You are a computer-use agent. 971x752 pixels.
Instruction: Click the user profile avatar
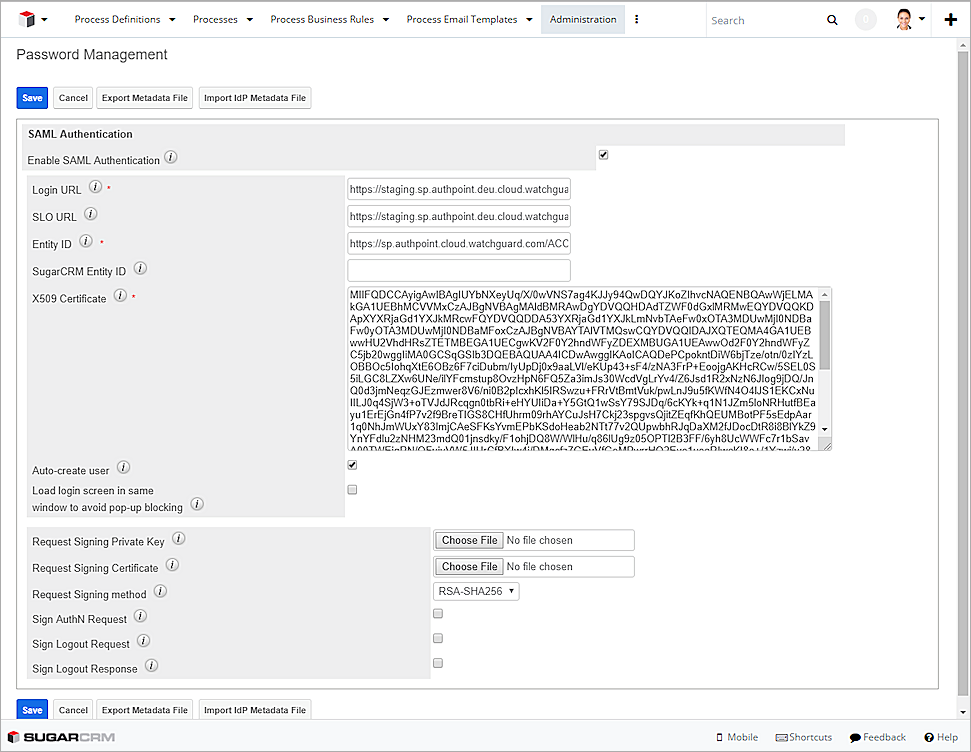click(905, 19)
